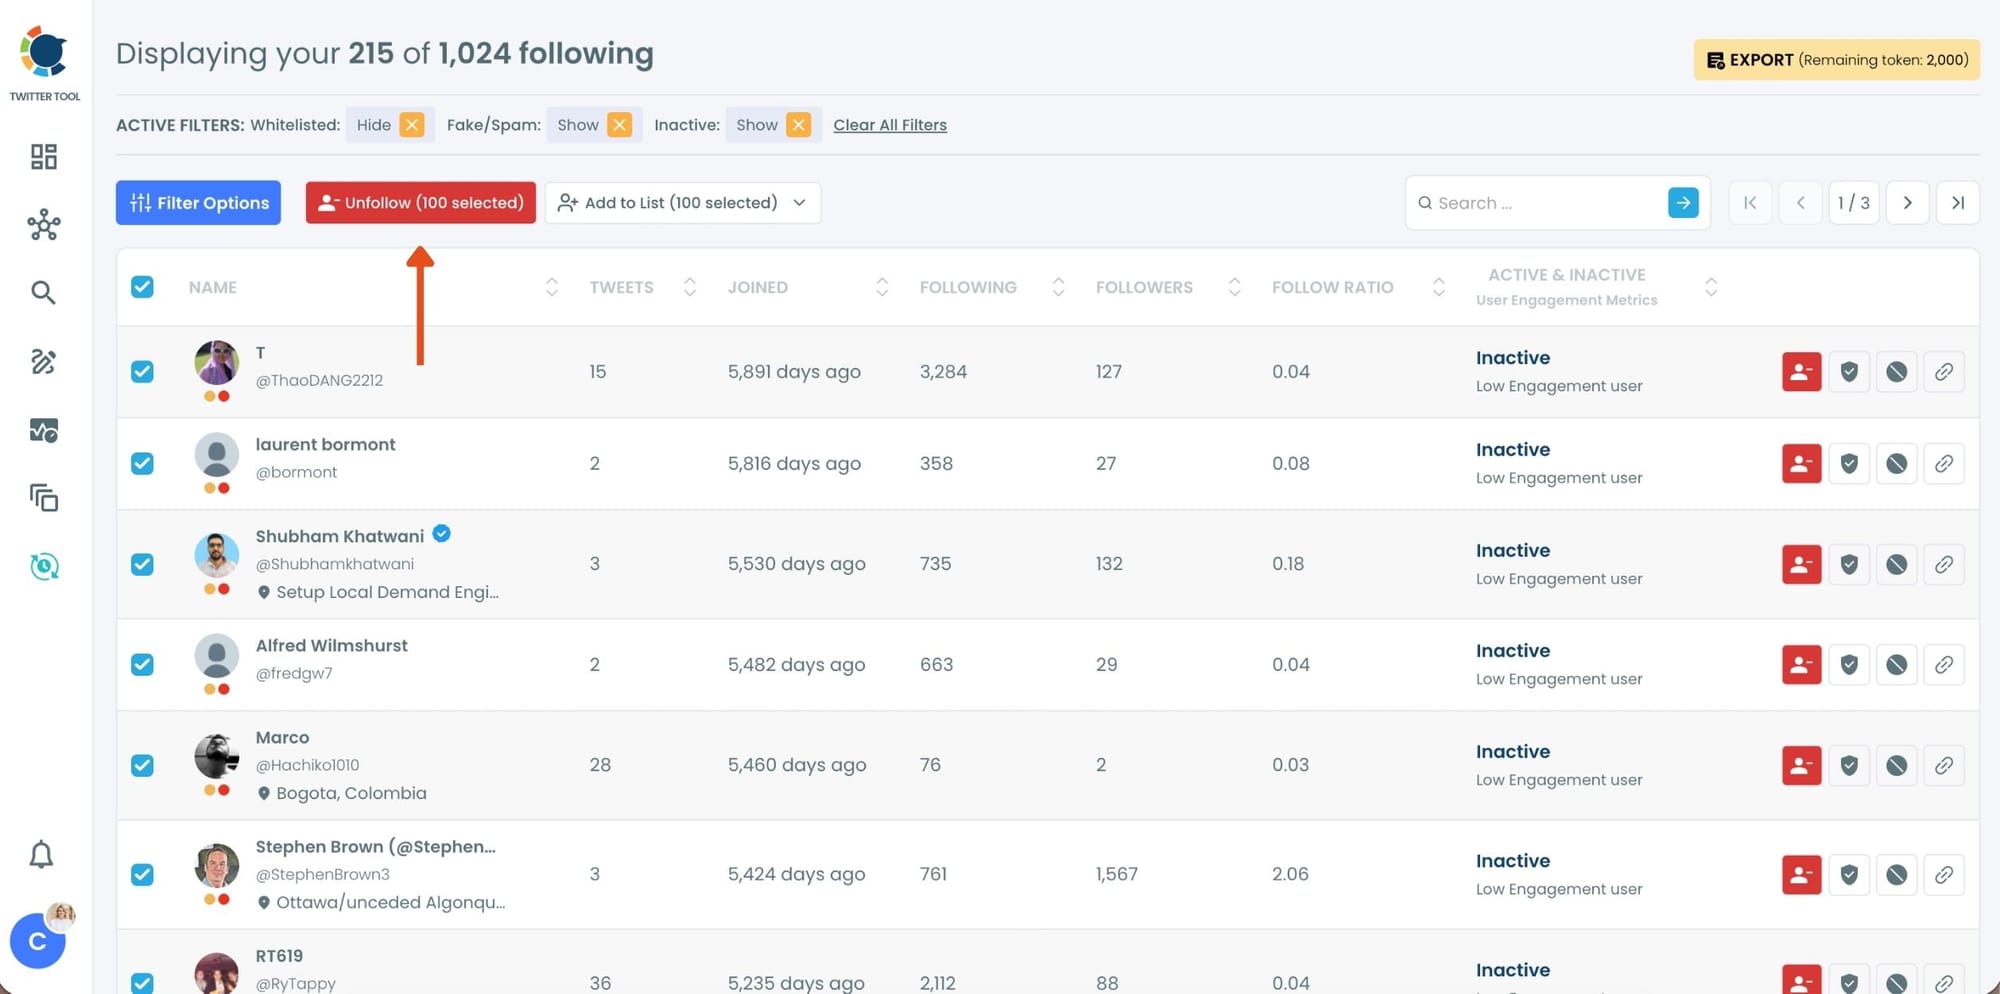Viewport: 2000px width, 994px height.
Task: Click the Clear All Filters link
Action: click(x=890, y=125)
